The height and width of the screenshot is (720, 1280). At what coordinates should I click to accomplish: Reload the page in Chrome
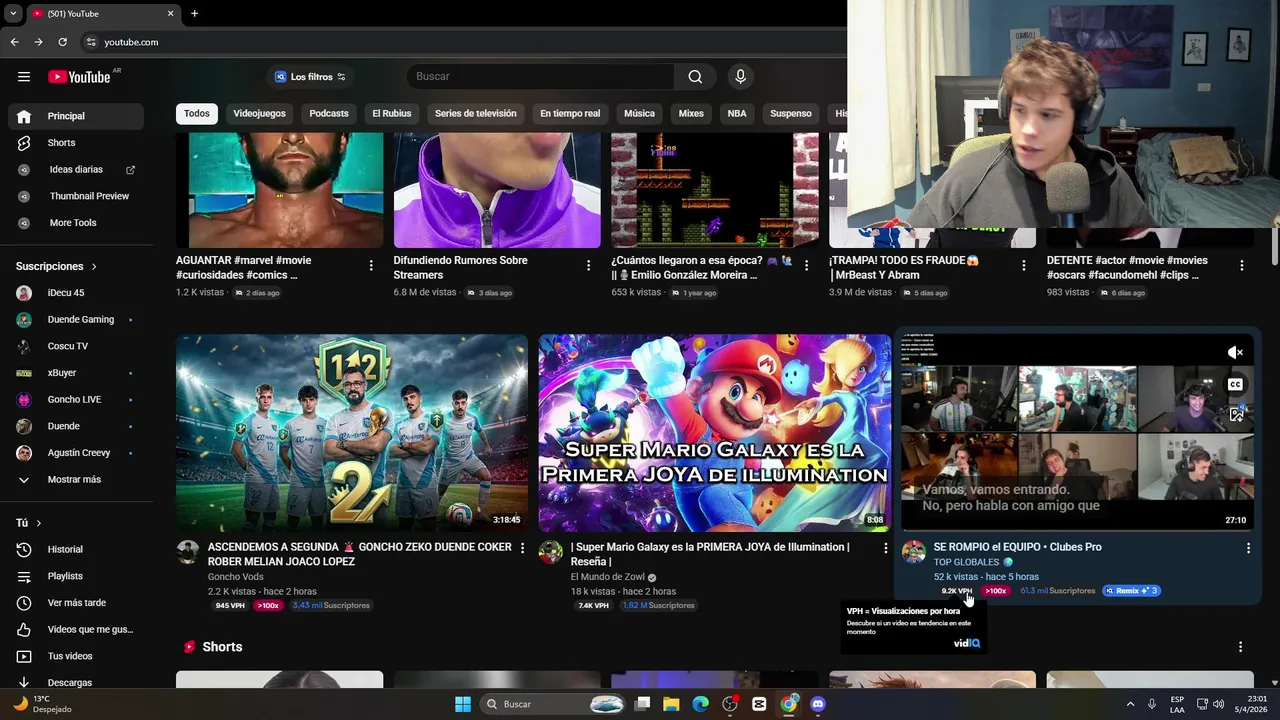[x=62, y=42]
